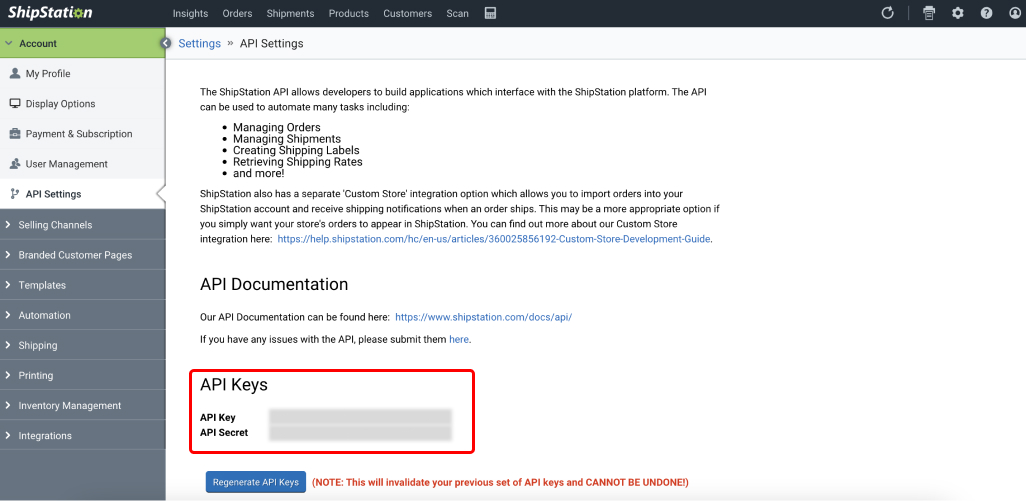Expand the Branded Customer Pages section
Viewport: 1026px width, 501px height.
click(82, 254)
